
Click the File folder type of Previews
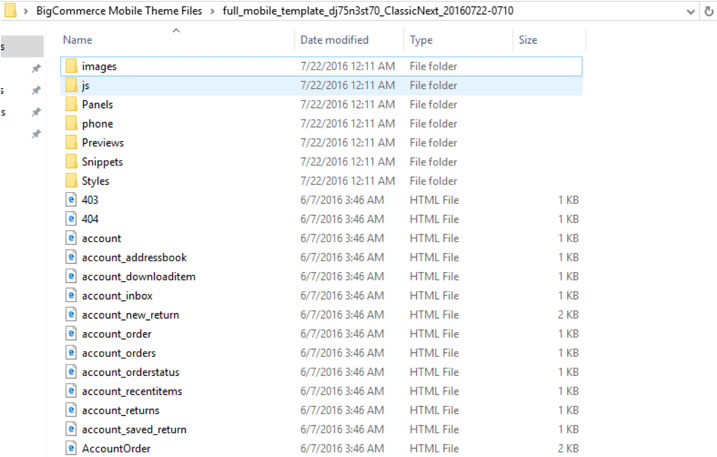click(433, 143)
